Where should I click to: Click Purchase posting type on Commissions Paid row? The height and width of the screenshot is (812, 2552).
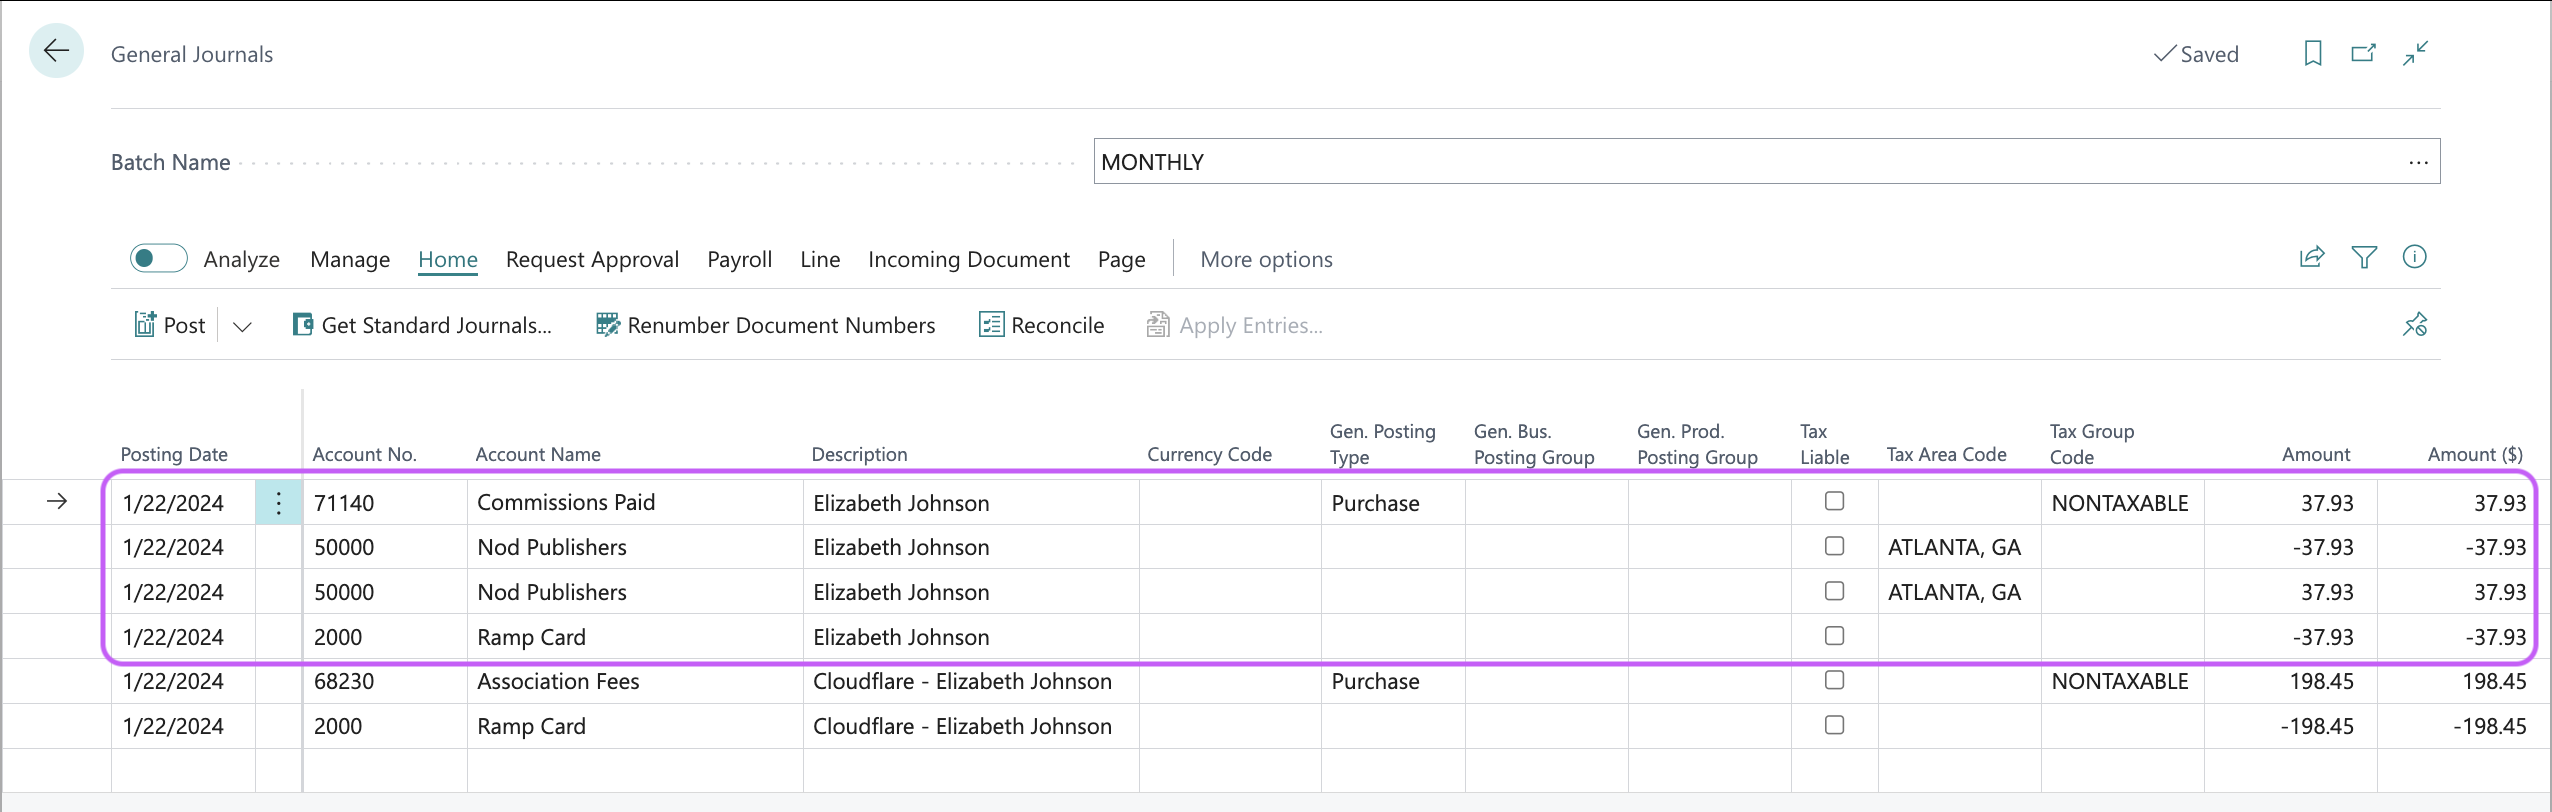click(x=1393, y=503)
